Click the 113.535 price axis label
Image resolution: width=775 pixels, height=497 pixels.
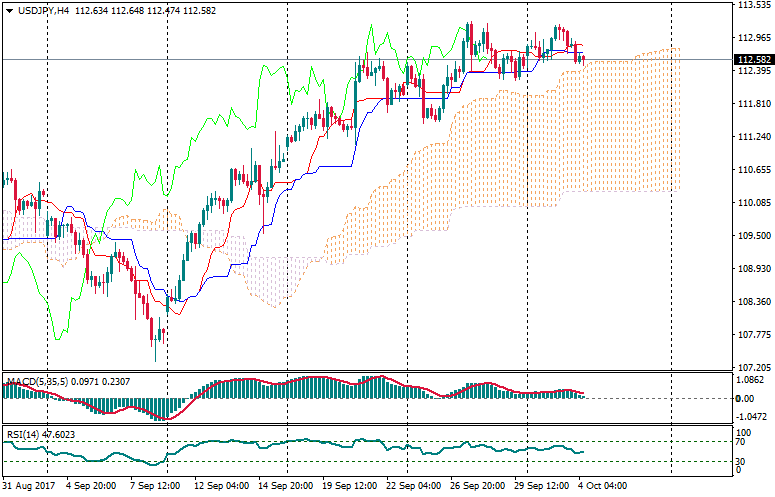tap(751, 5)
